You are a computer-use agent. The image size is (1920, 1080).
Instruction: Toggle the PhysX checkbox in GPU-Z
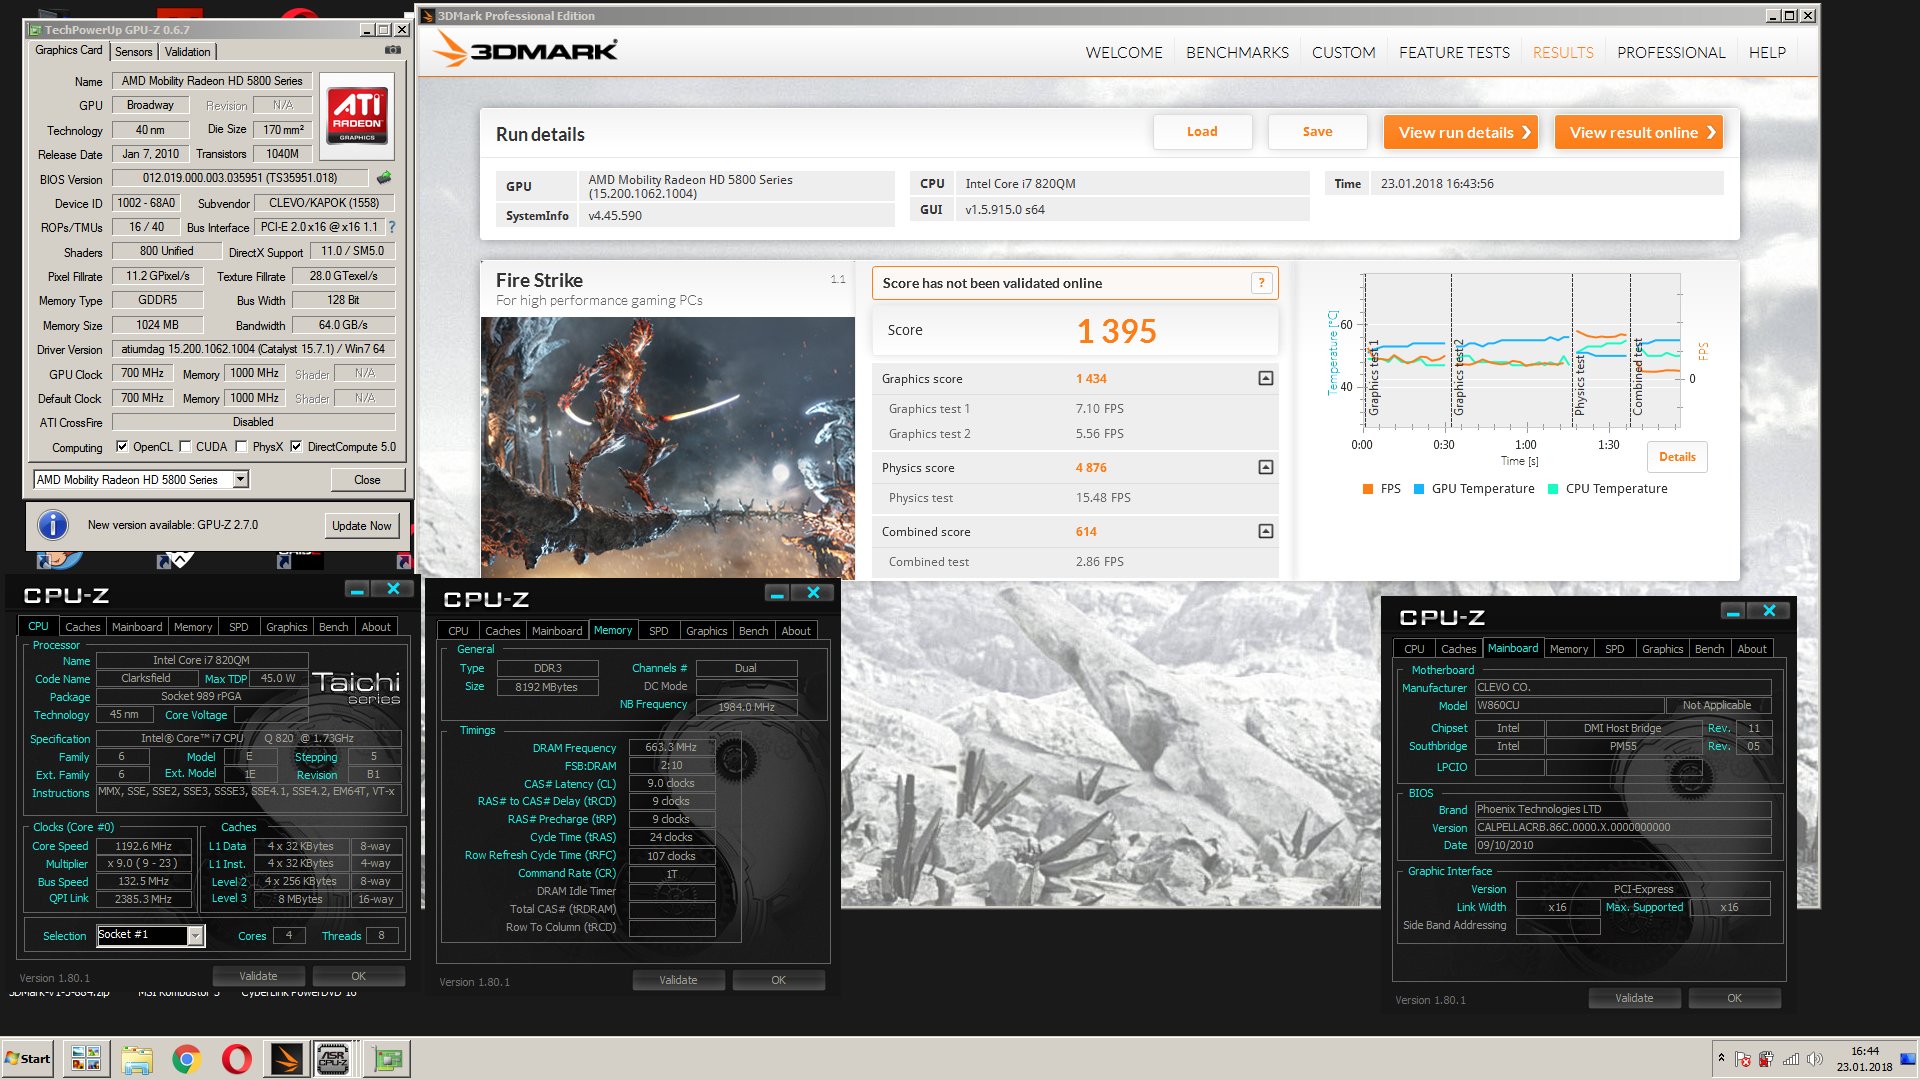[241, 447]
